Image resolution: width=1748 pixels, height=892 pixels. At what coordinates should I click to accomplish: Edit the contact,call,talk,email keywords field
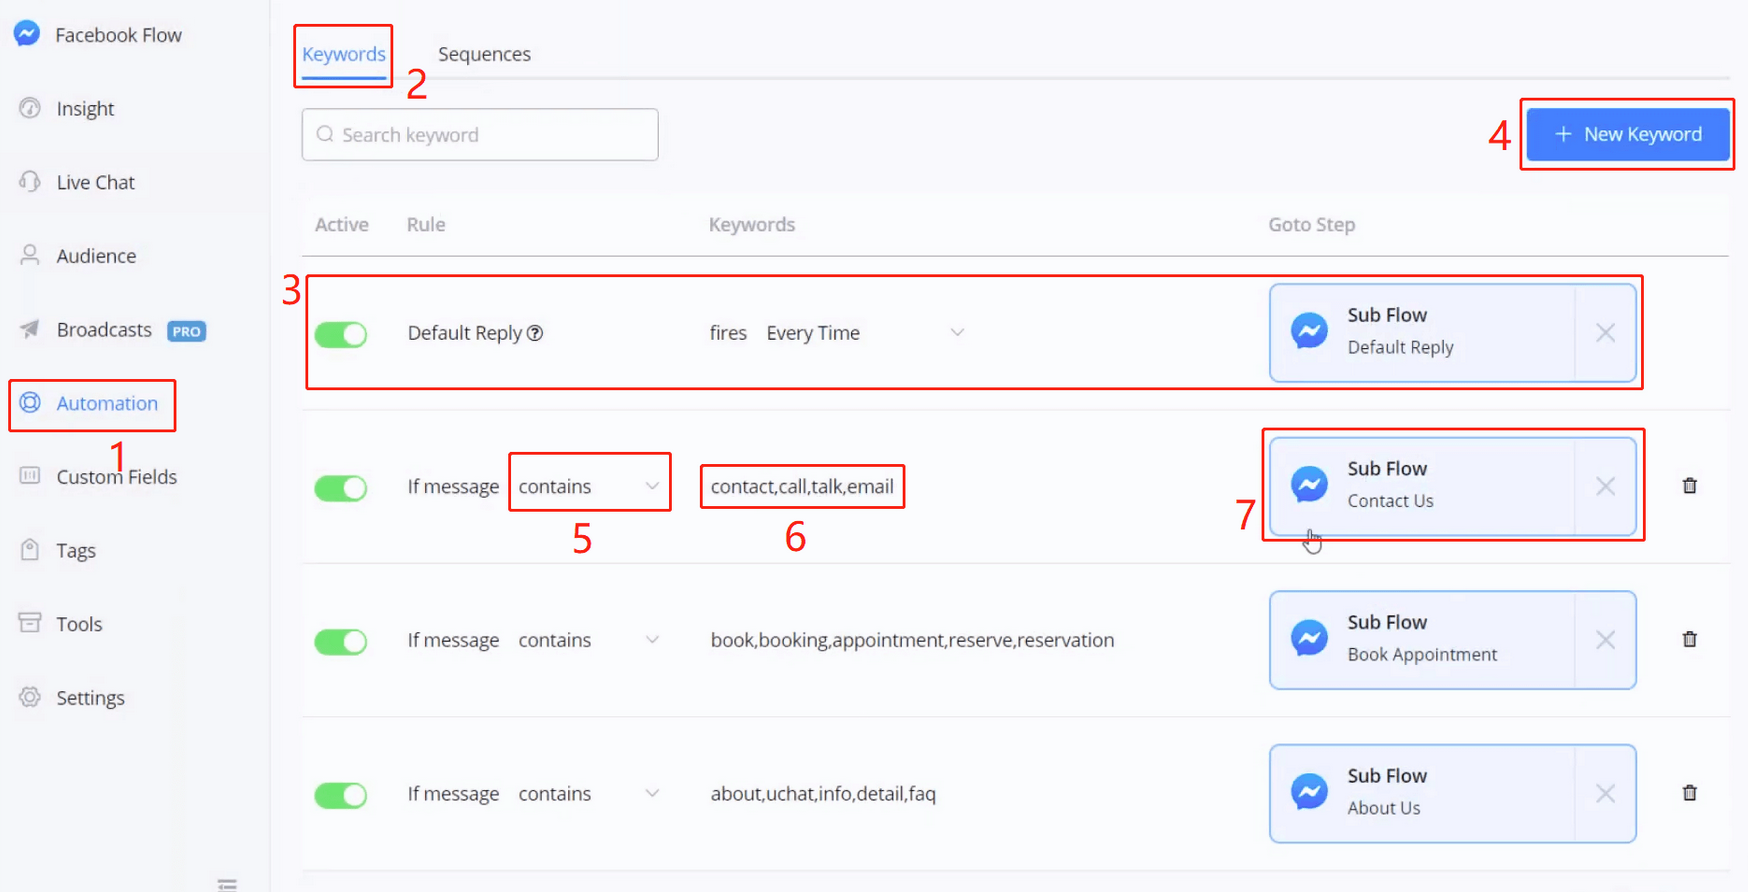pyautogui.click(x=802, y=486)
